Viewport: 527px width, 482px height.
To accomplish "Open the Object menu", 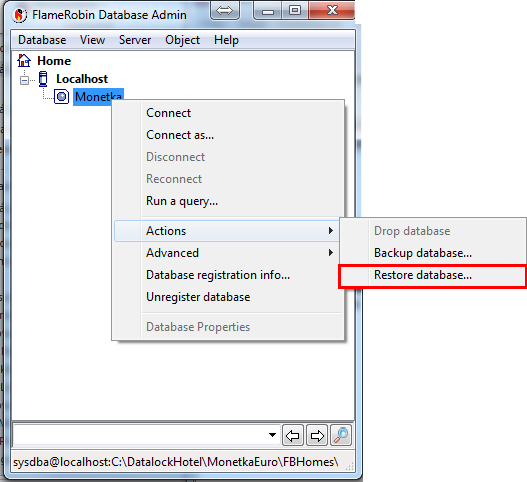I will click(x=183, y=40).
